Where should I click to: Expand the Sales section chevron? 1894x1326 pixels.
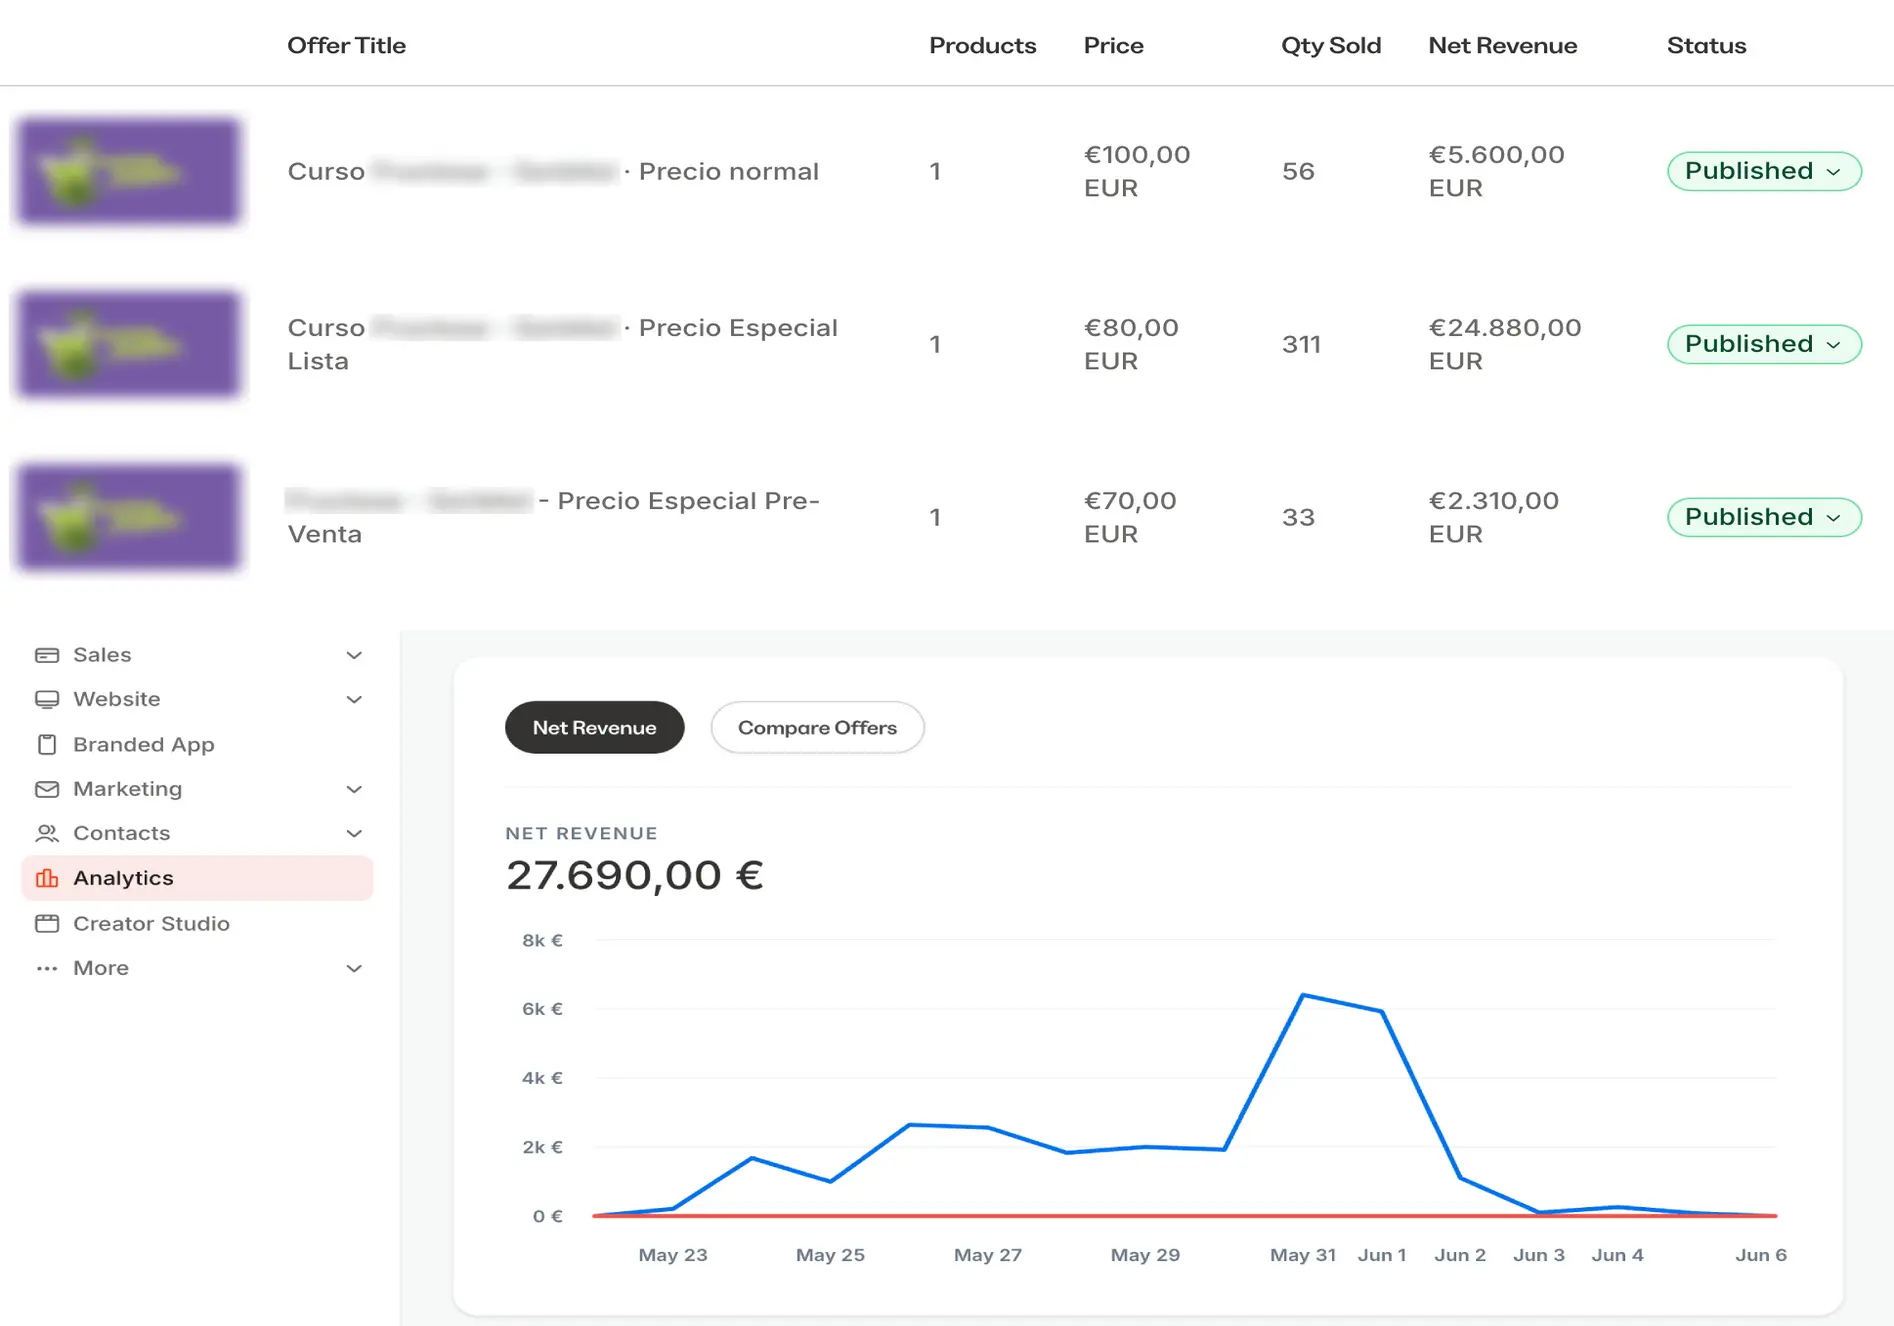click(x=353, y=654)
